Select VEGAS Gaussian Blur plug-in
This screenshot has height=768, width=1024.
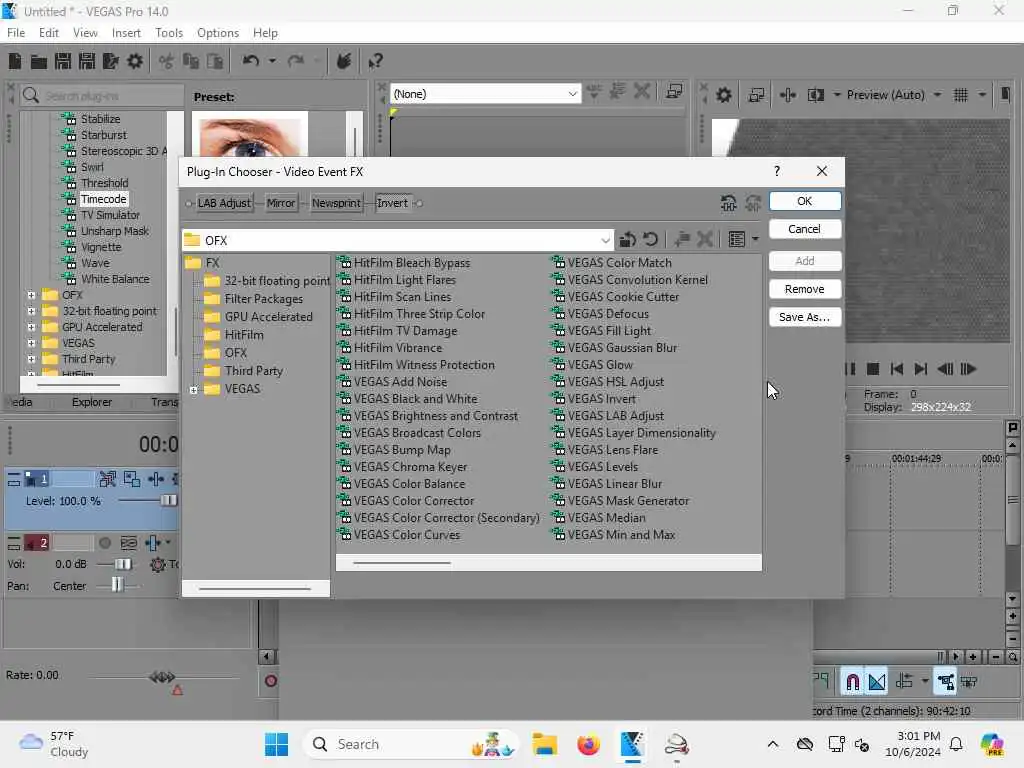pyautogui.click(x=615, y=348)
